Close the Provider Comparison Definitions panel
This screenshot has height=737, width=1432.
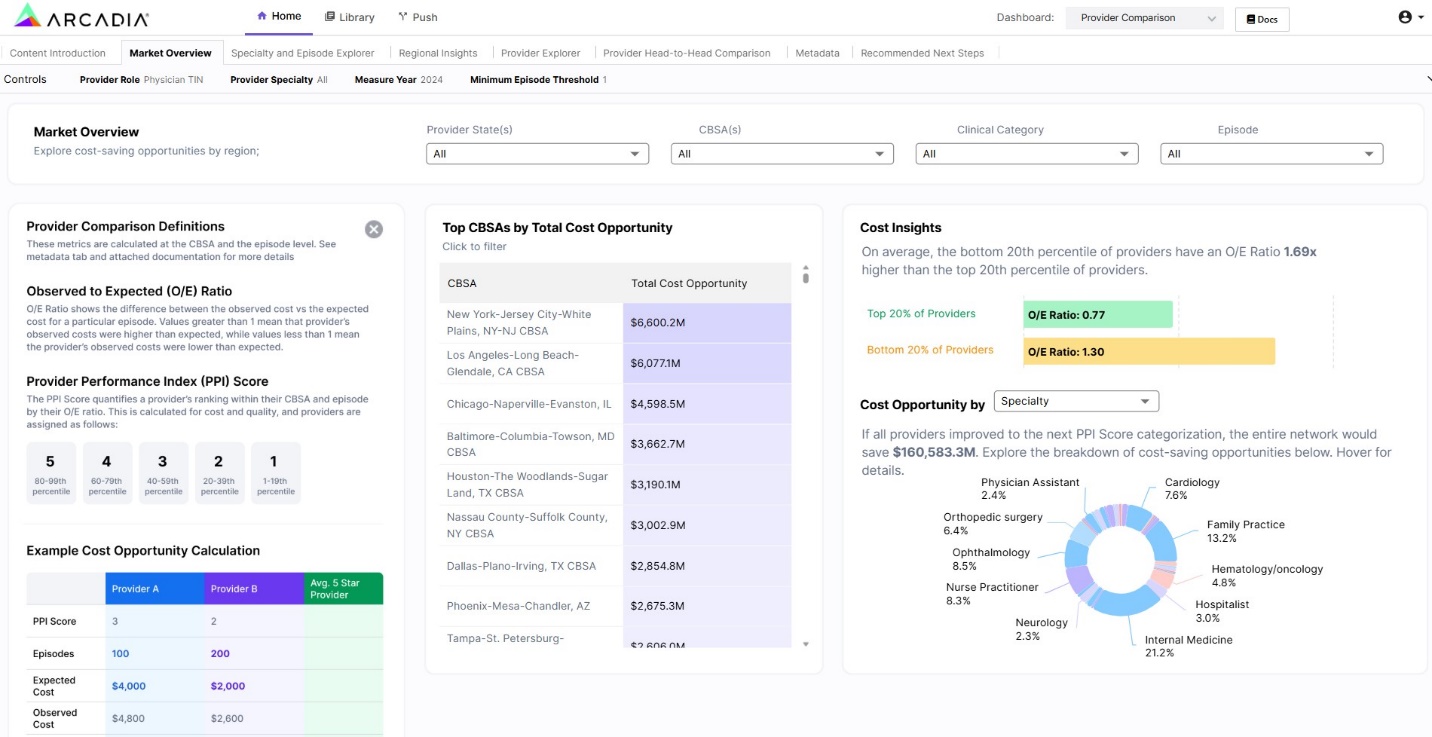click(373, 229)
